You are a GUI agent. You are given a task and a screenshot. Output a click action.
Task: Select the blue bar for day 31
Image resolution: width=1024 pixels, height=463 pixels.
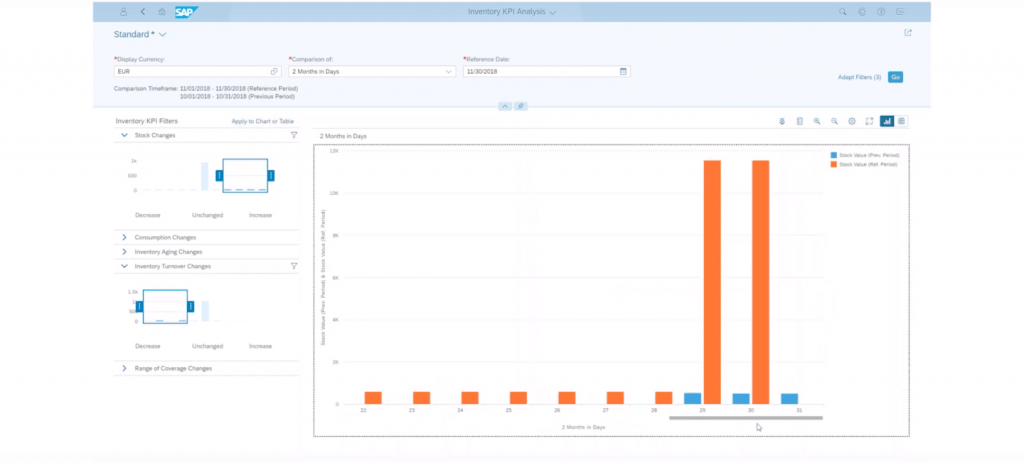(x=790, y=399)
